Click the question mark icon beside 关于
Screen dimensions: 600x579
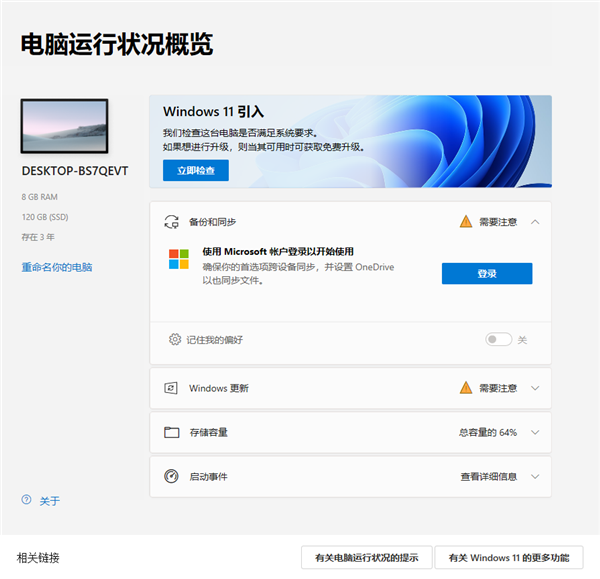(x=26, y=499)
